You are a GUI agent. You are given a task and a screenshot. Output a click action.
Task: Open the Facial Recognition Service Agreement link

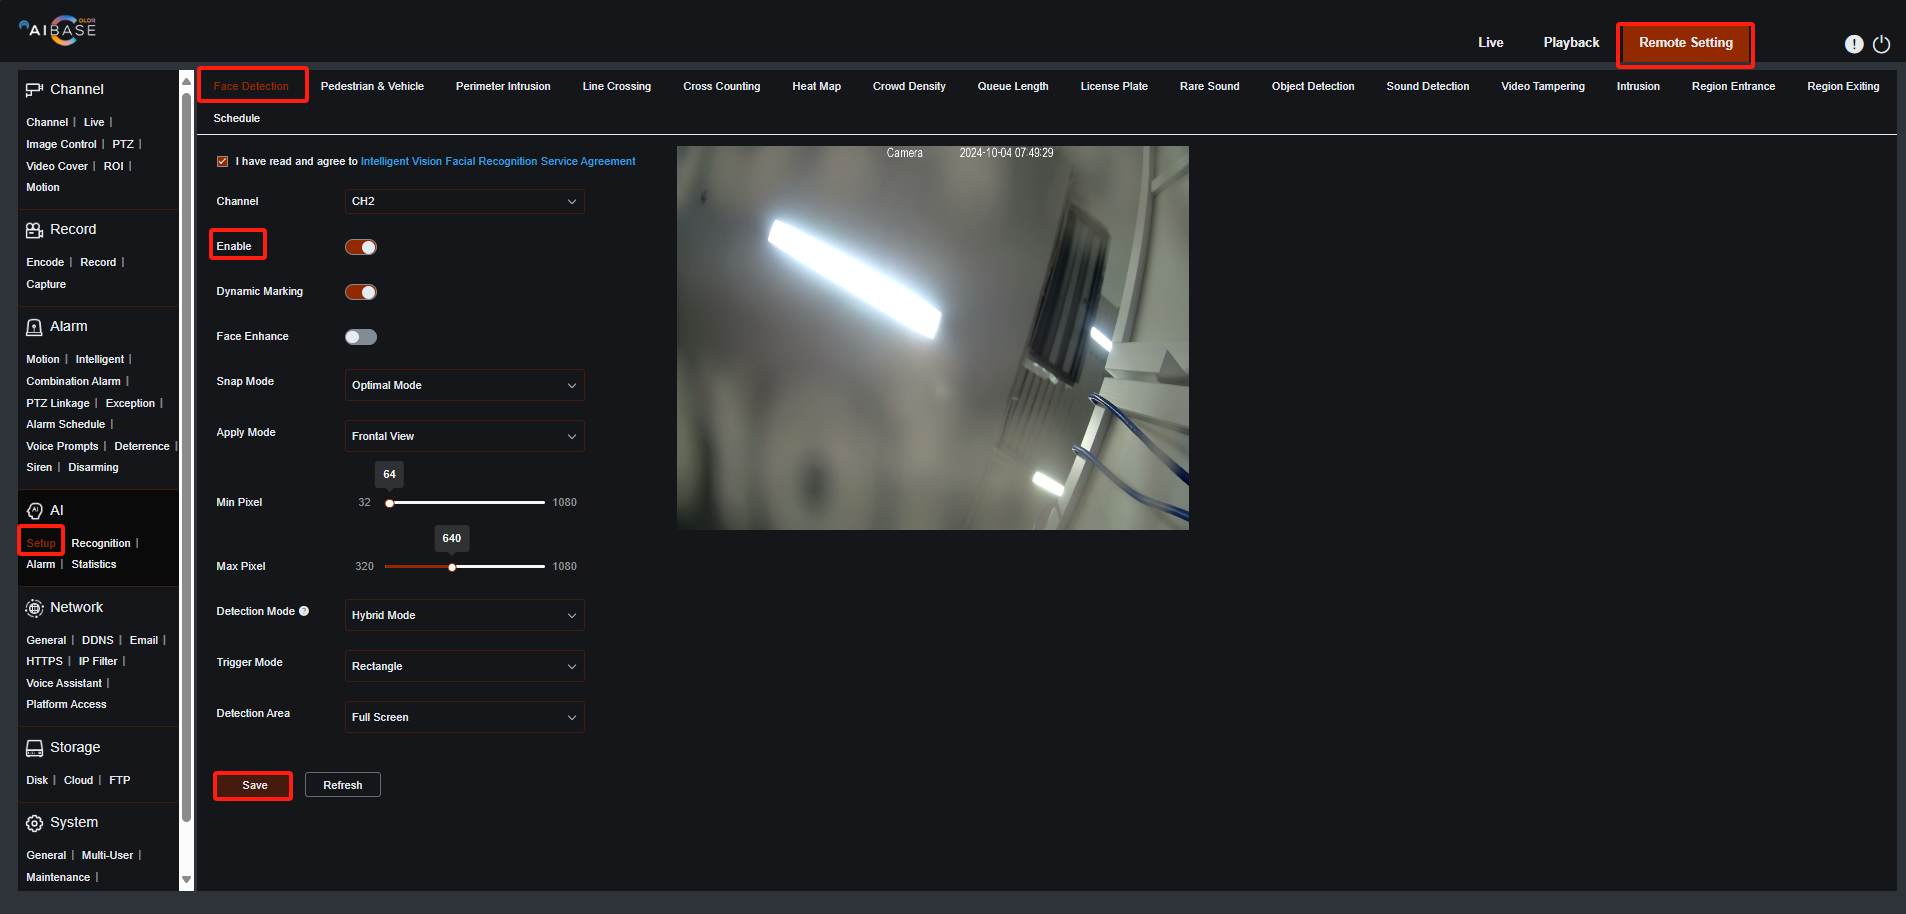pos(497,161)
